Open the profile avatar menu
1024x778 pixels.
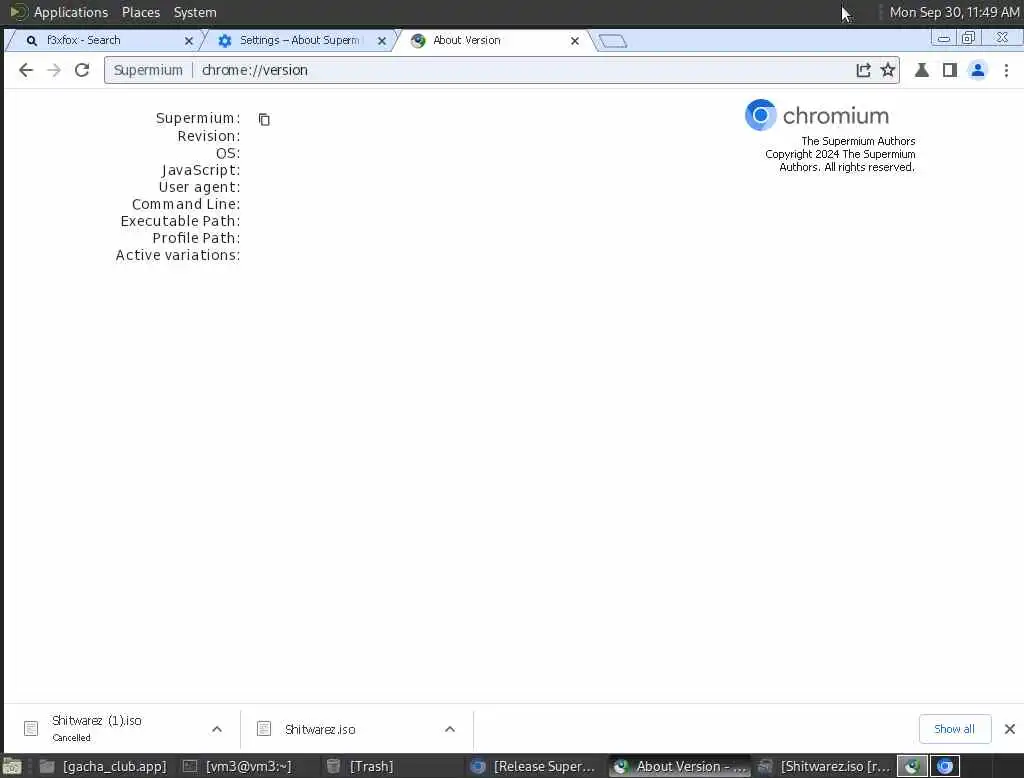click(x=978, y=70)
